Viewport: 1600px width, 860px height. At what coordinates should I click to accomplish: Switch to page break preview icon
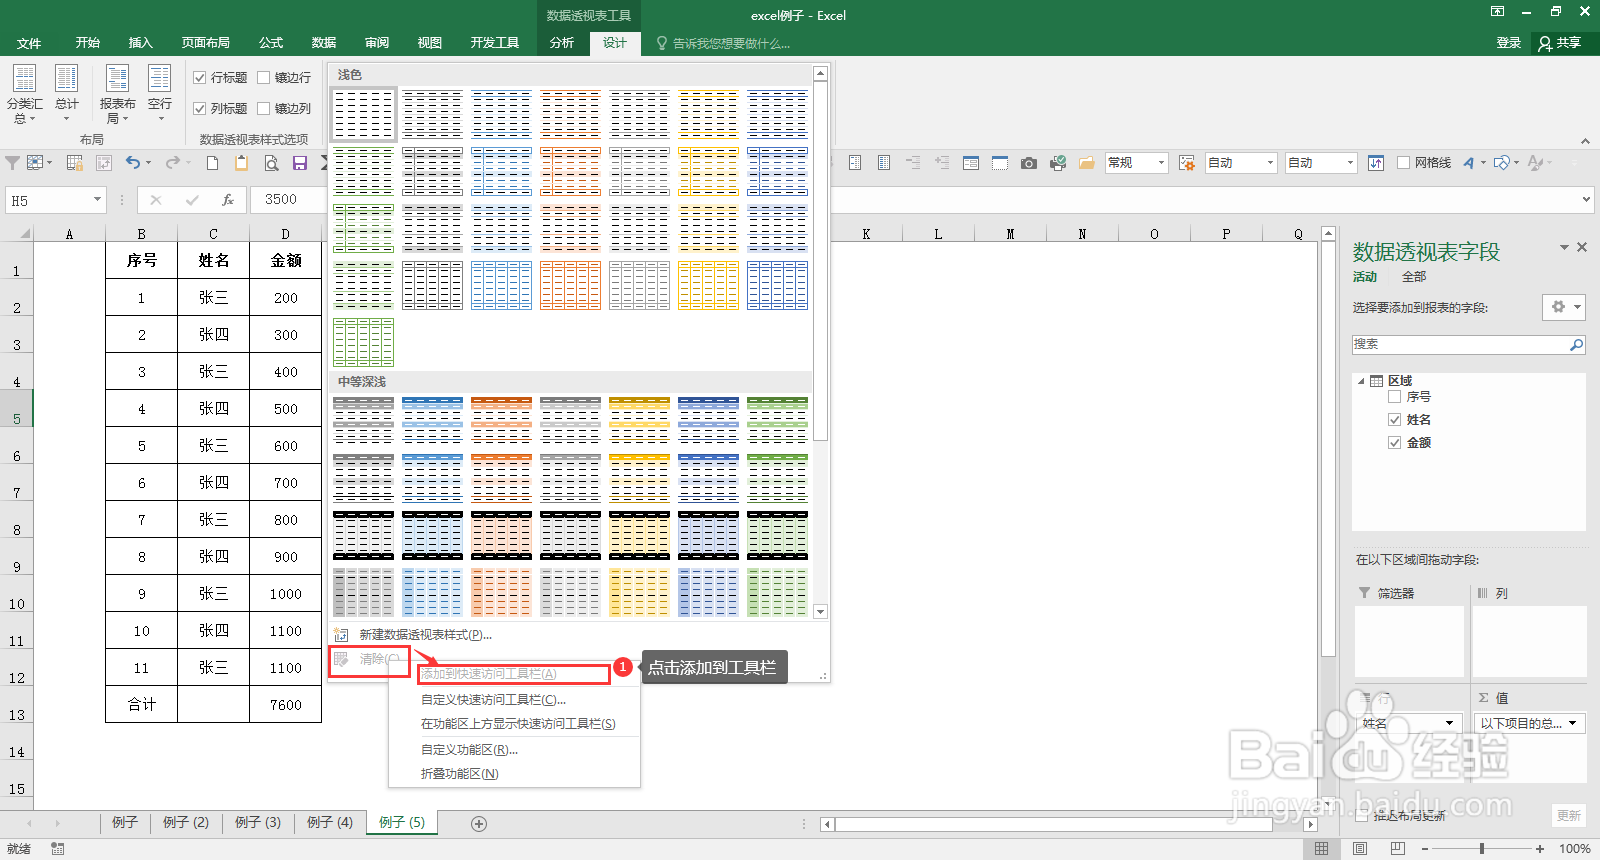coord(1397,848)
